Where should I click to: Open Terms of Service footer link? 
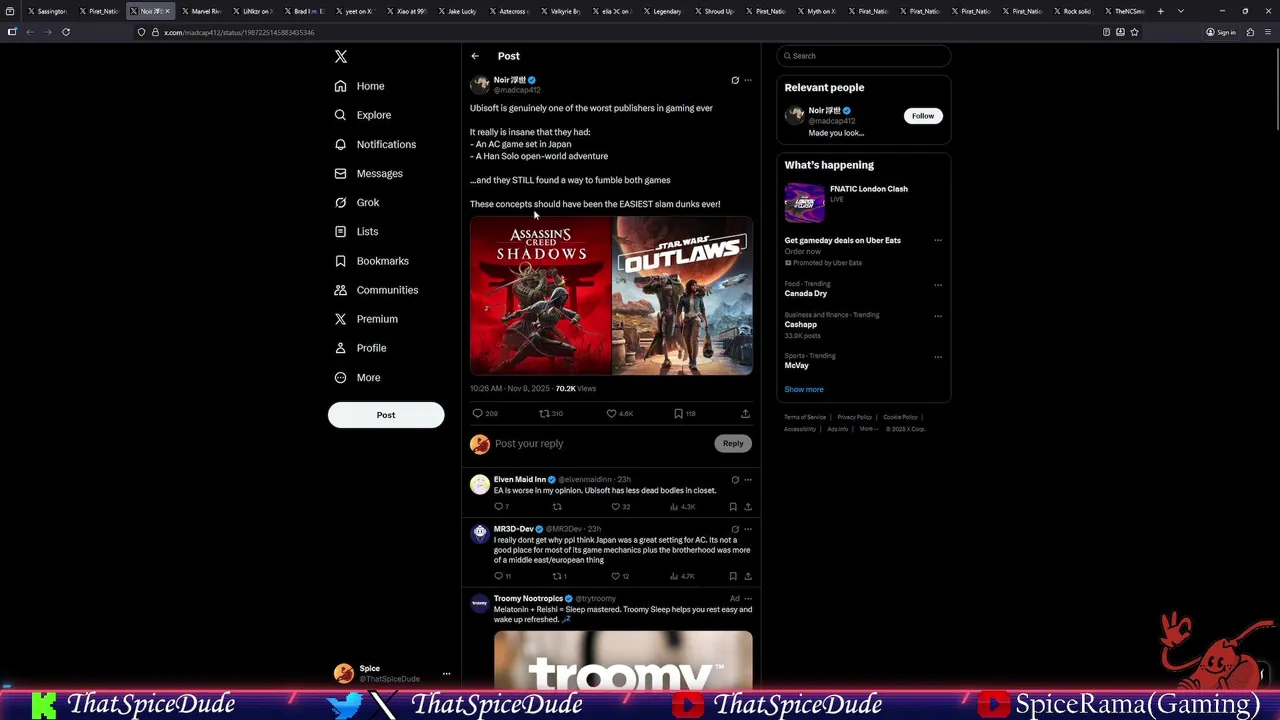tap(805, 417)
